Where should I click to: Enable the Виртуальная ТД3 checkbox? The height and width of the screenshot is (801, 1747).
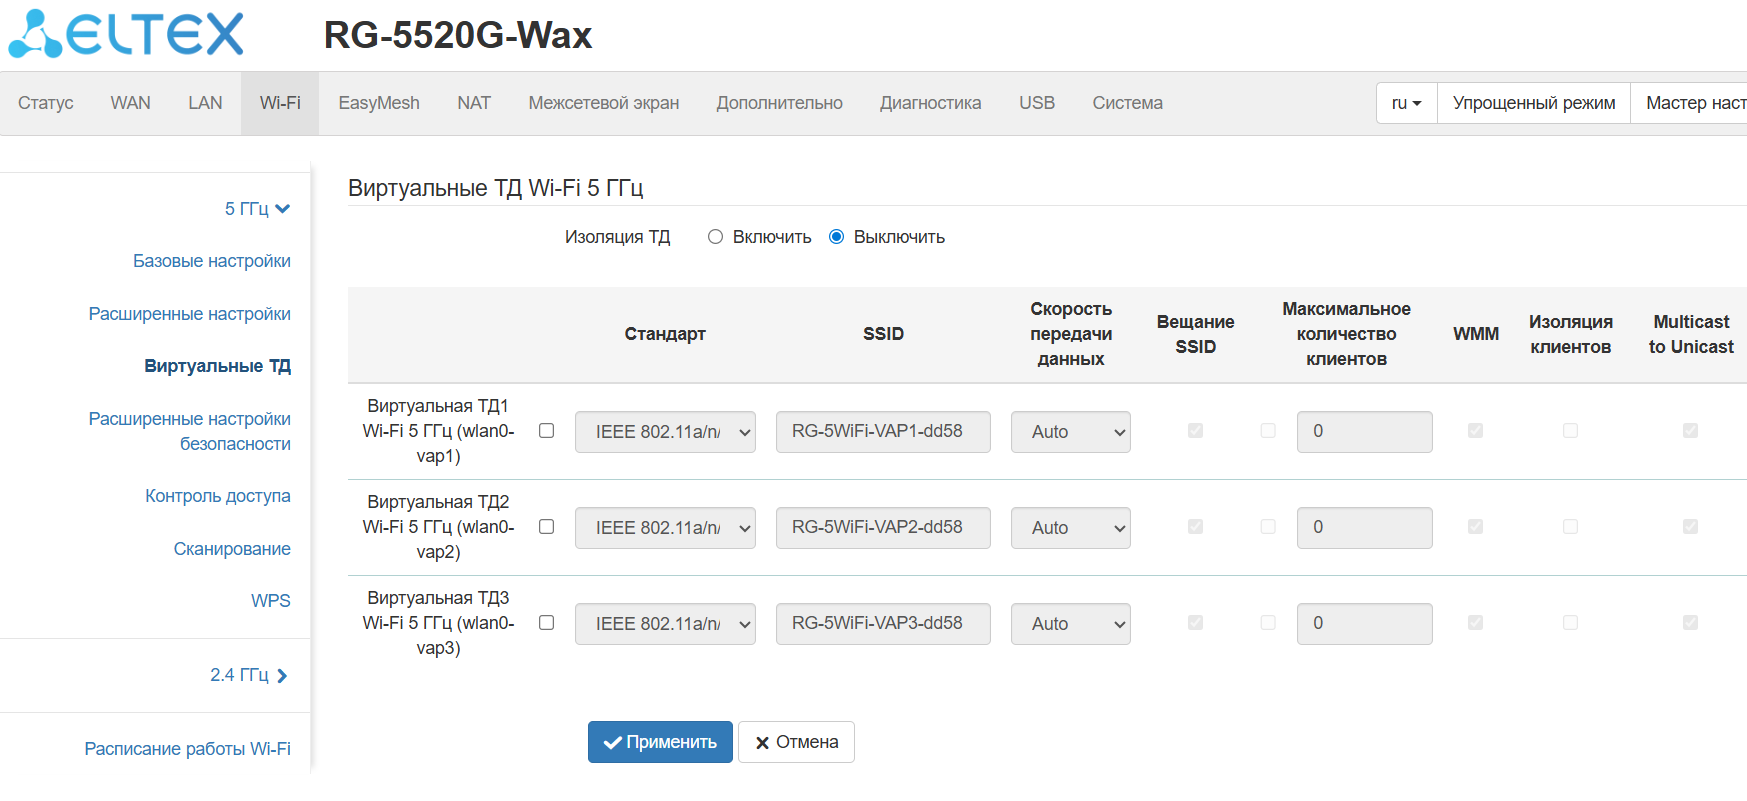(x=546, y=623)
